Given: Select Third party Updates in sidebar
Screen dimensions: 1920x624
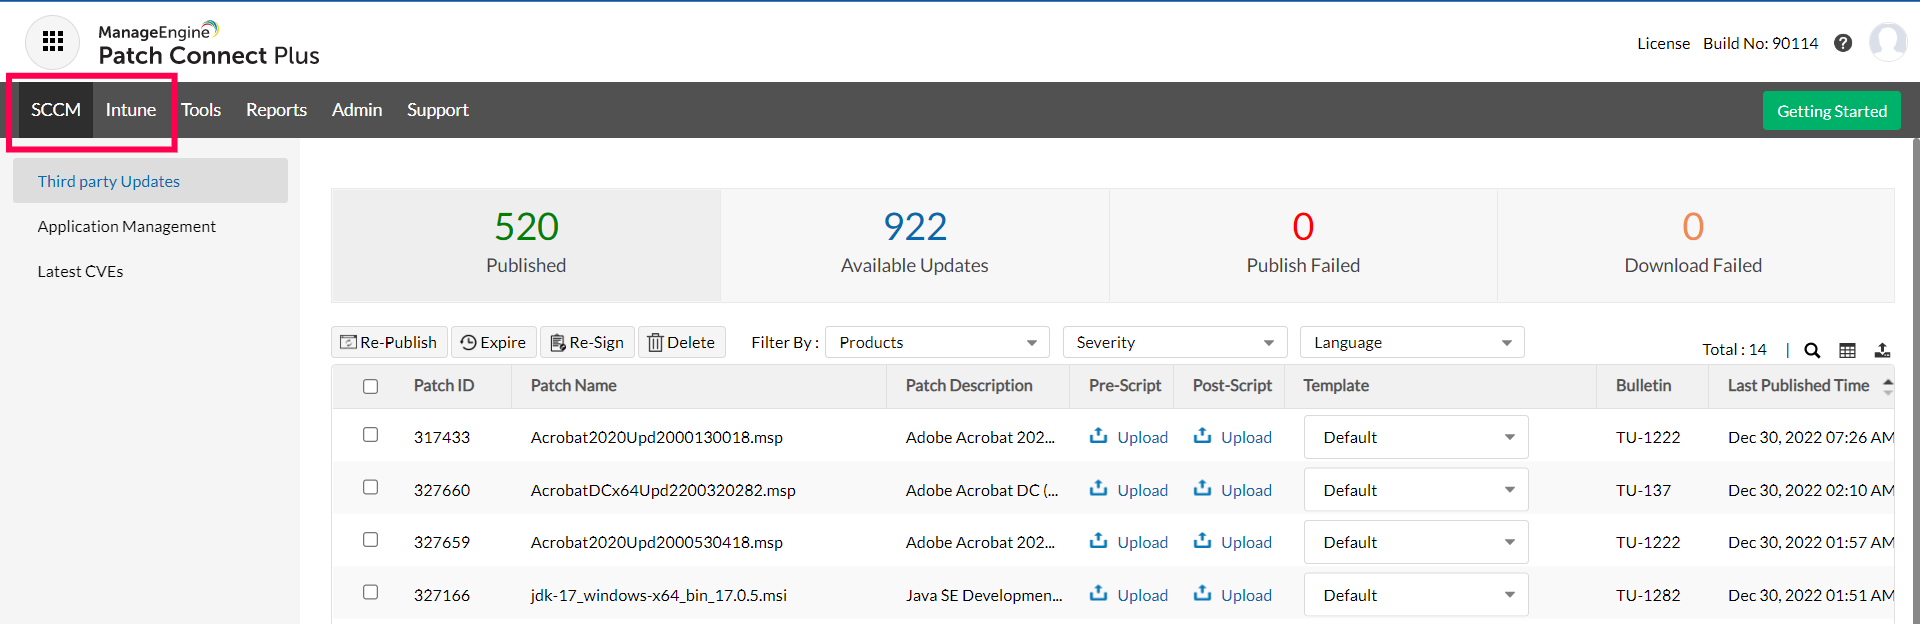Looking at the screenshot, I should pos(150,181).
